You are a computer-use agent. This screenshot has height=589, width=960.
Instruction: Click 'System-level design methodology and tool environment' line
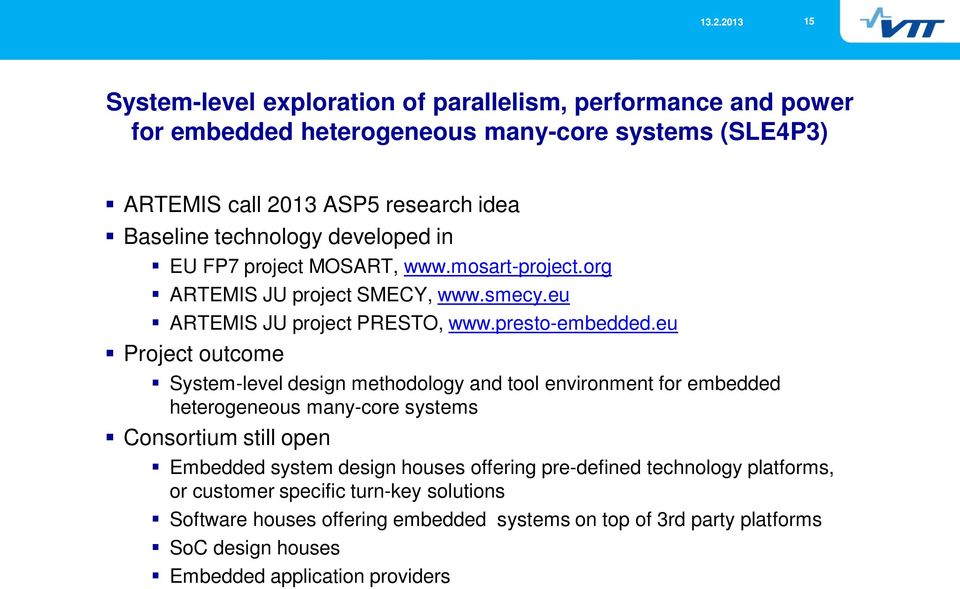(x=475, y=384)
